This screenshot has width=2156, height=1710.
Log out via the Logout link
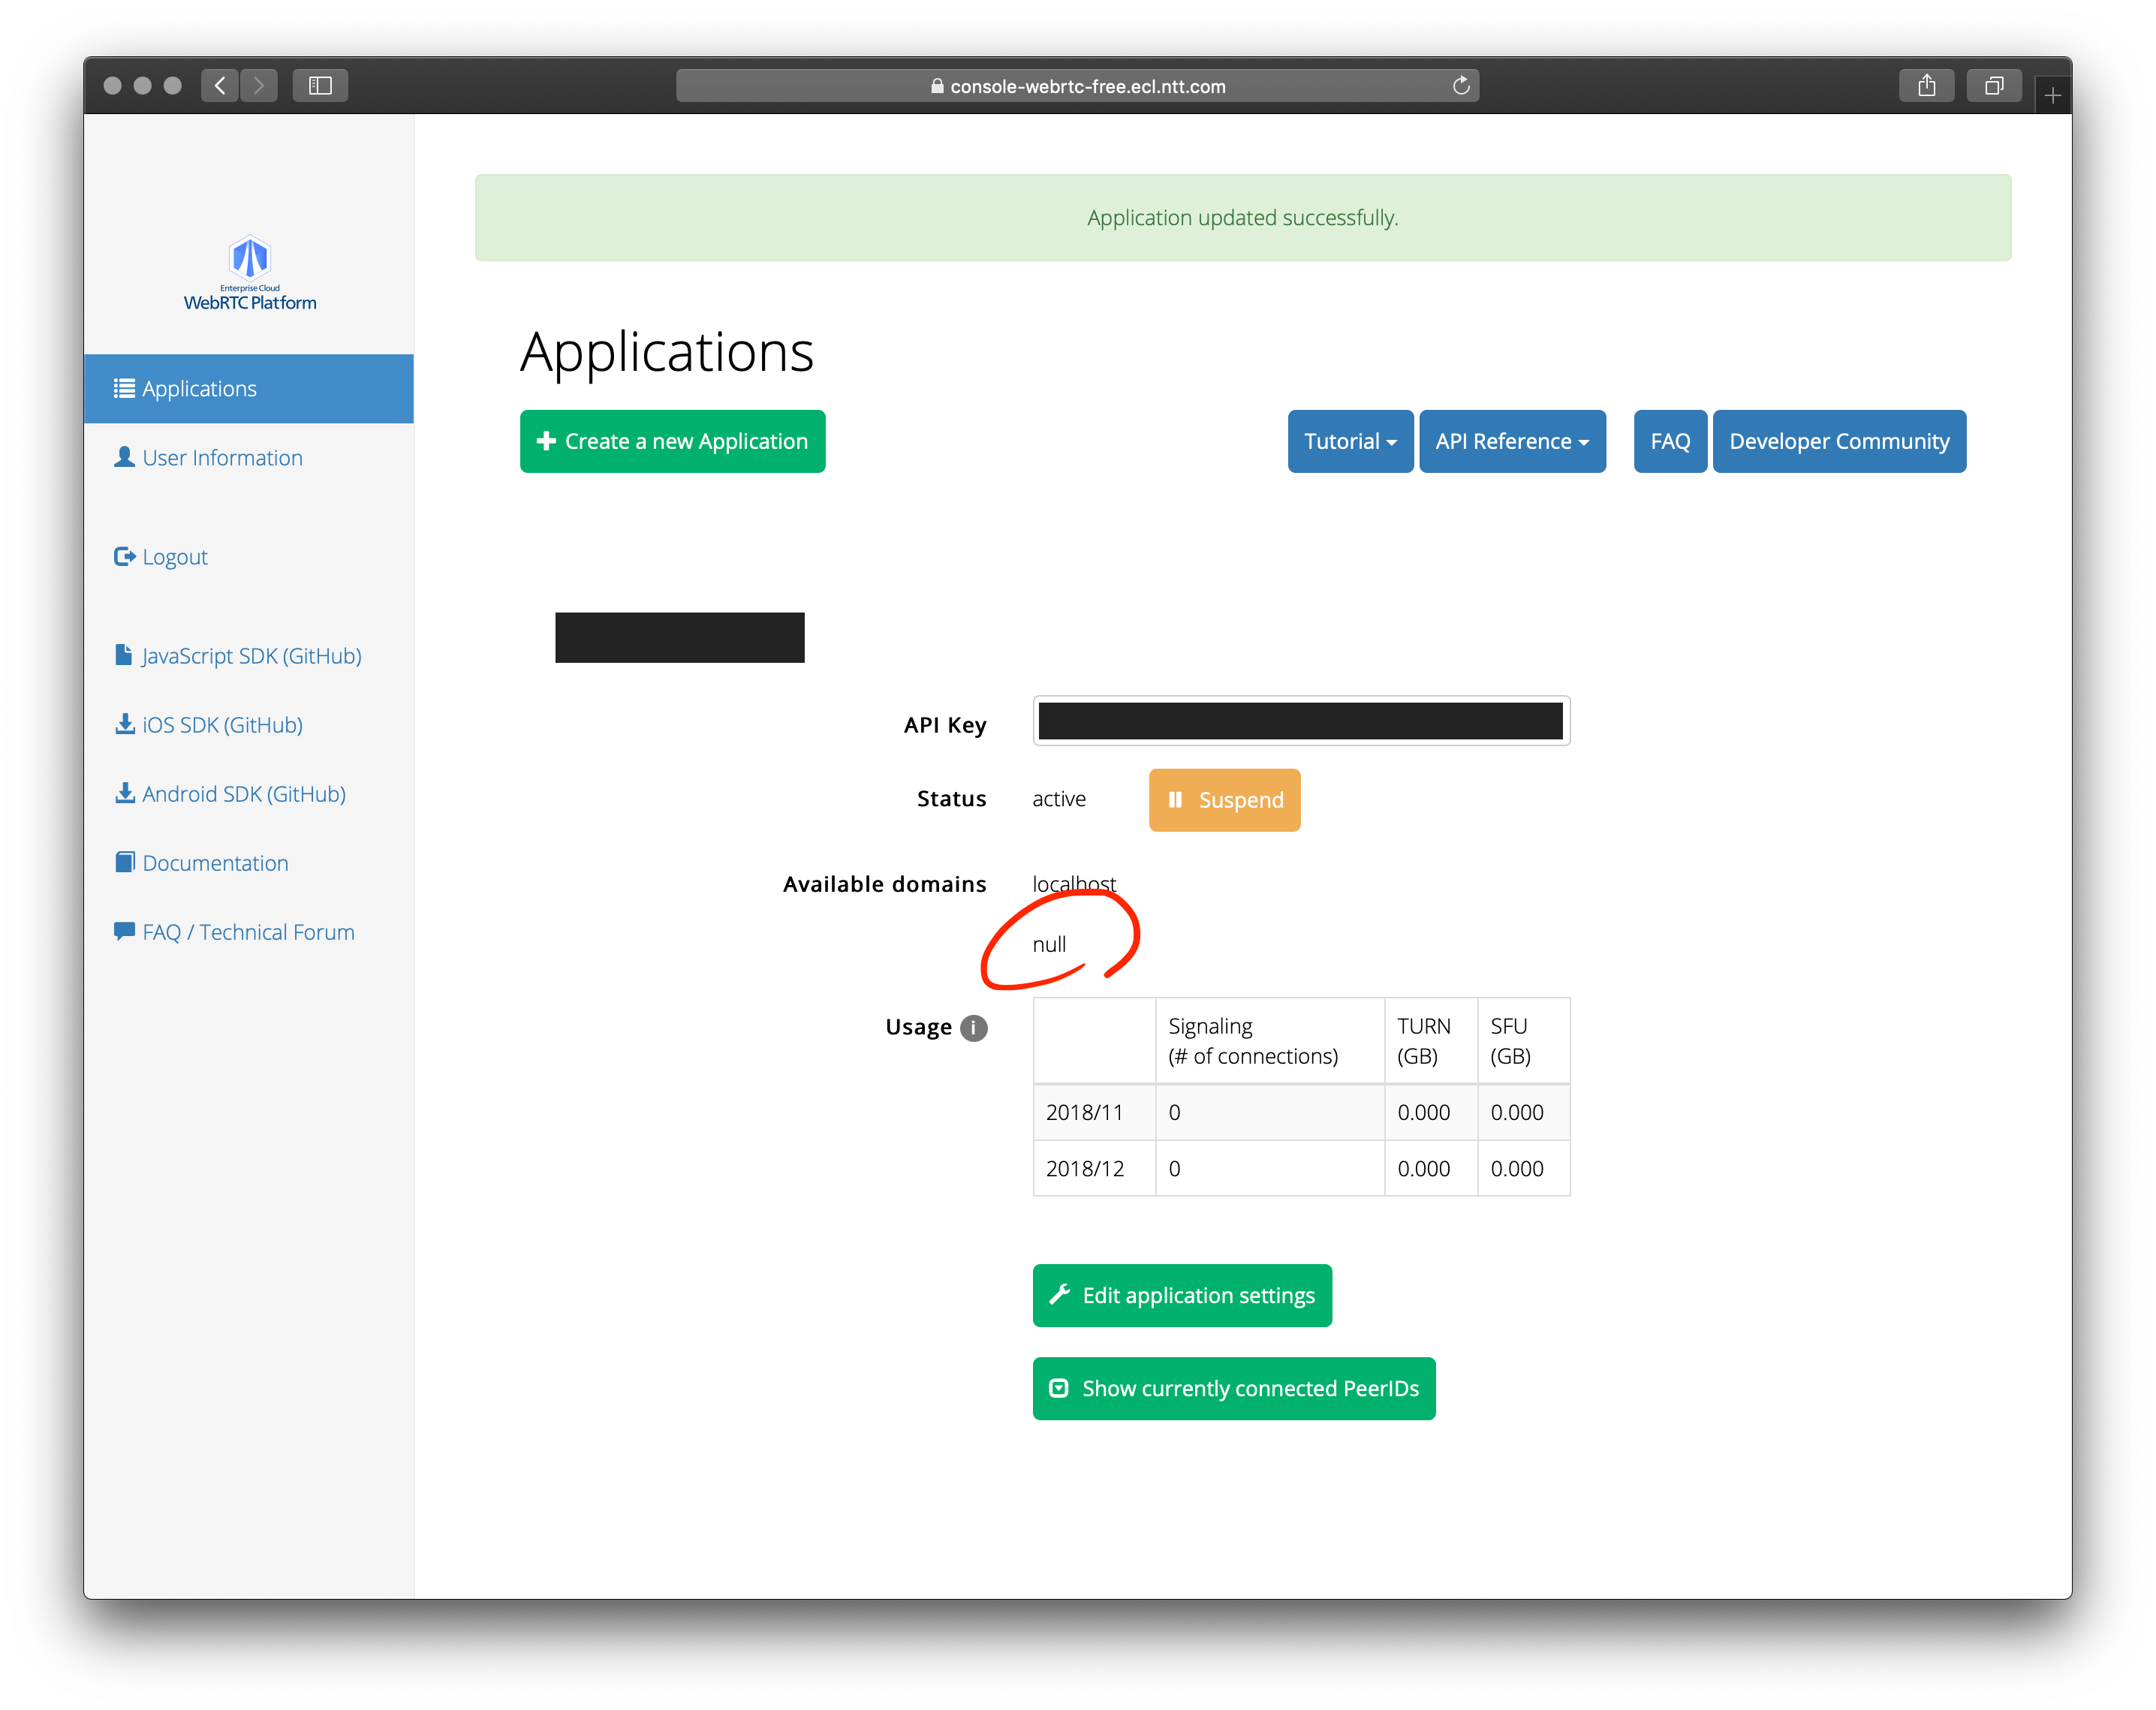pyautogui.click(x=161, y=557)
